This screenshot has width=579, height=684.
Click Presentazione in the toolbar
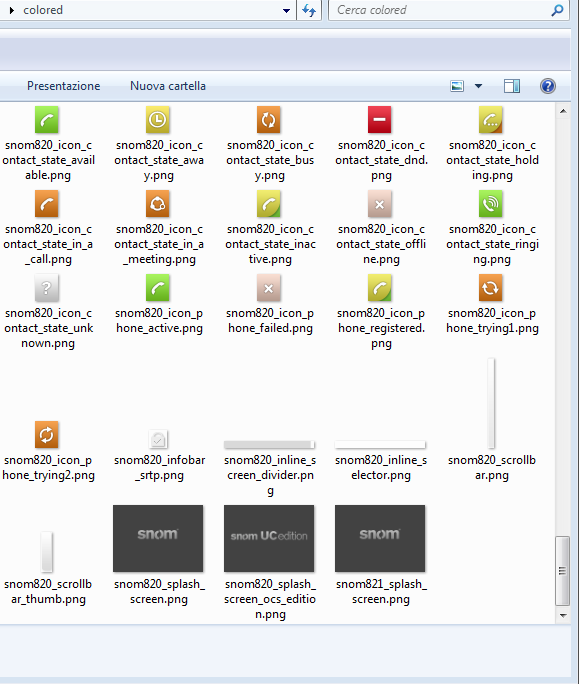(64, 86)
